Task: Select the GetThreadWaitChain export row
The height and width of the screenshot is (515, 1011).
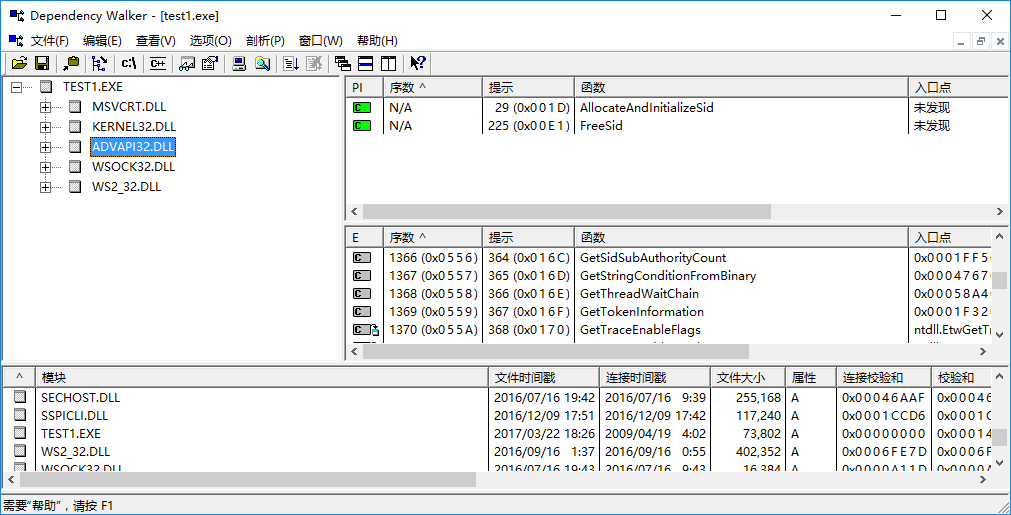Action: [671, 294]
